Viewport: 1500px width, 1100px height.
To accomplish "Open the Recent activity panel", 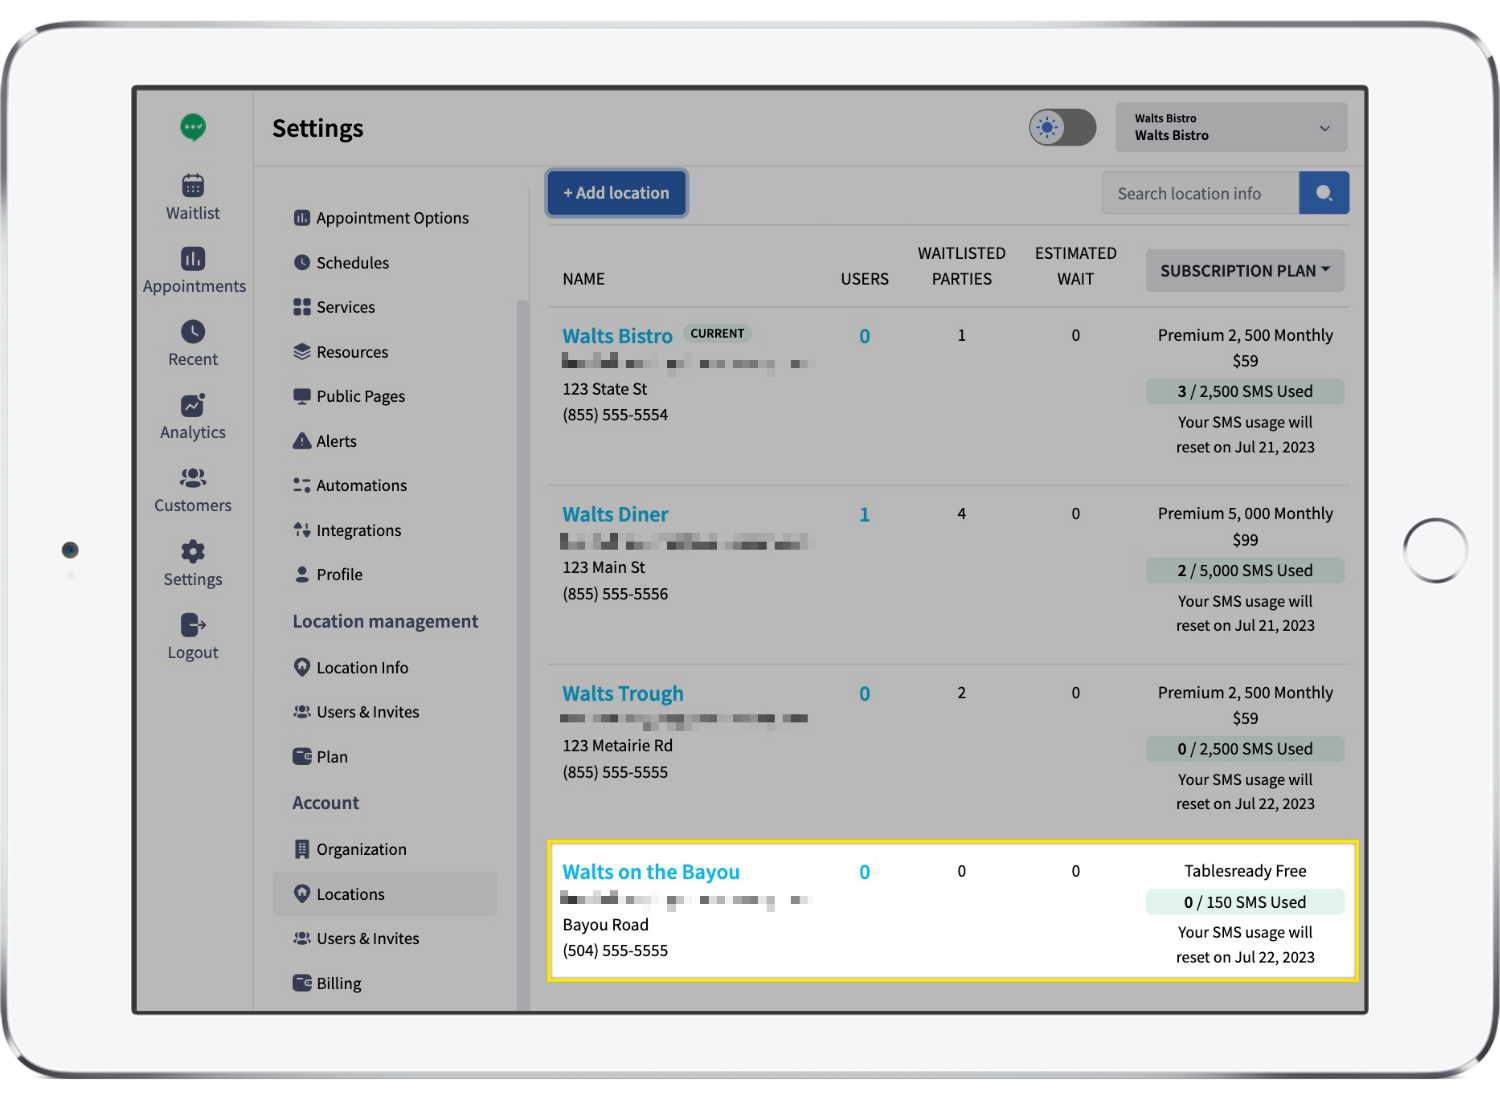I will click(192, 343).
